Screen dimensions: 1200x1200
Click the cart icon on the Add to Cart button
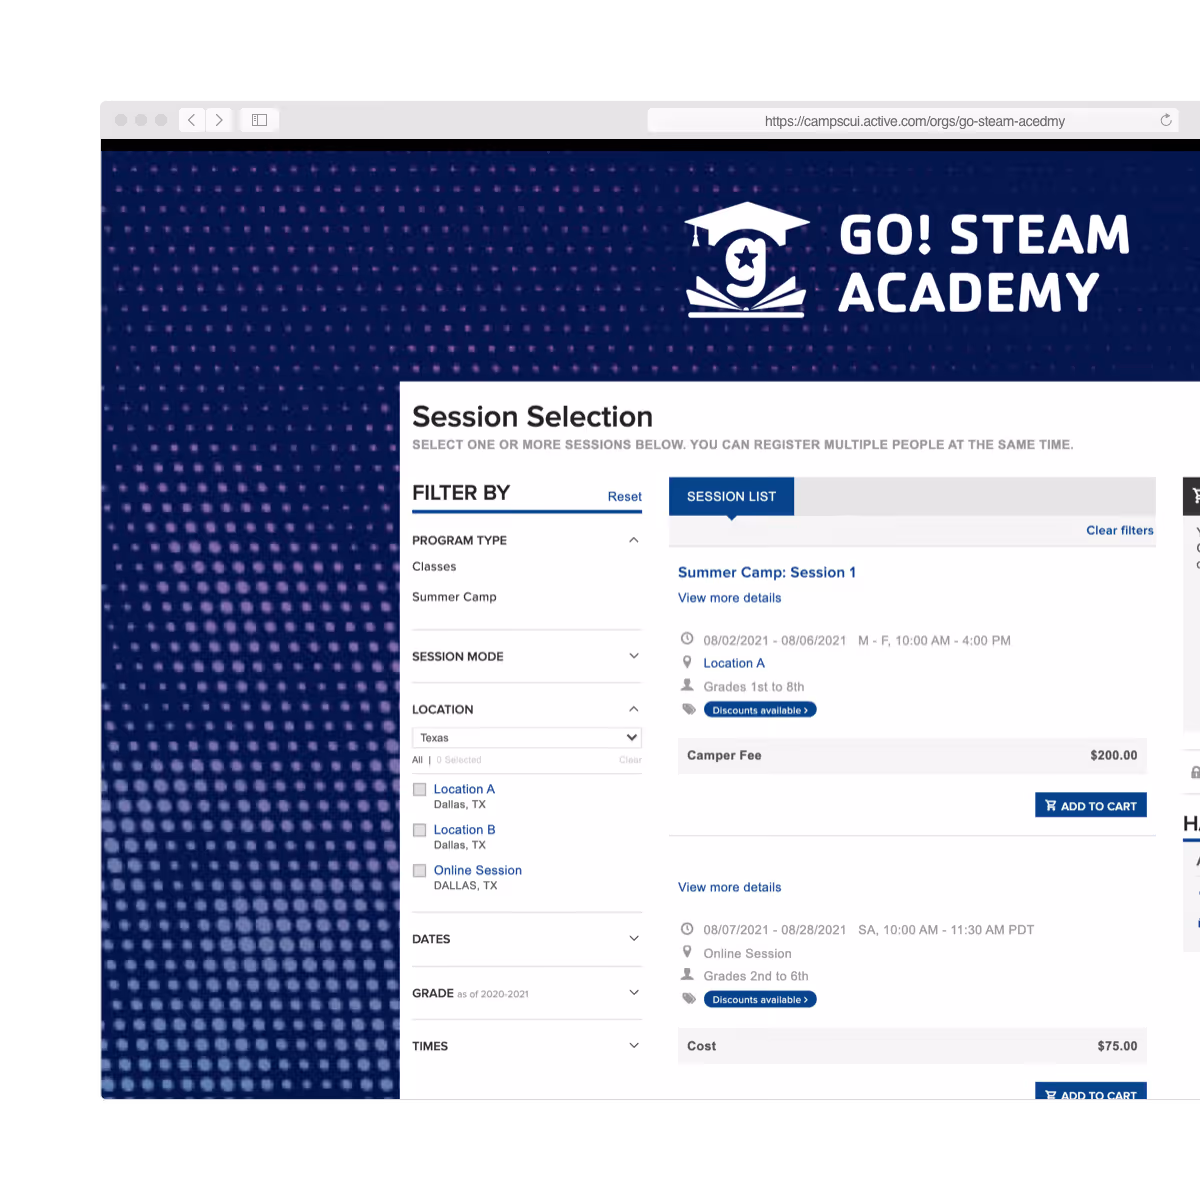1051,804
